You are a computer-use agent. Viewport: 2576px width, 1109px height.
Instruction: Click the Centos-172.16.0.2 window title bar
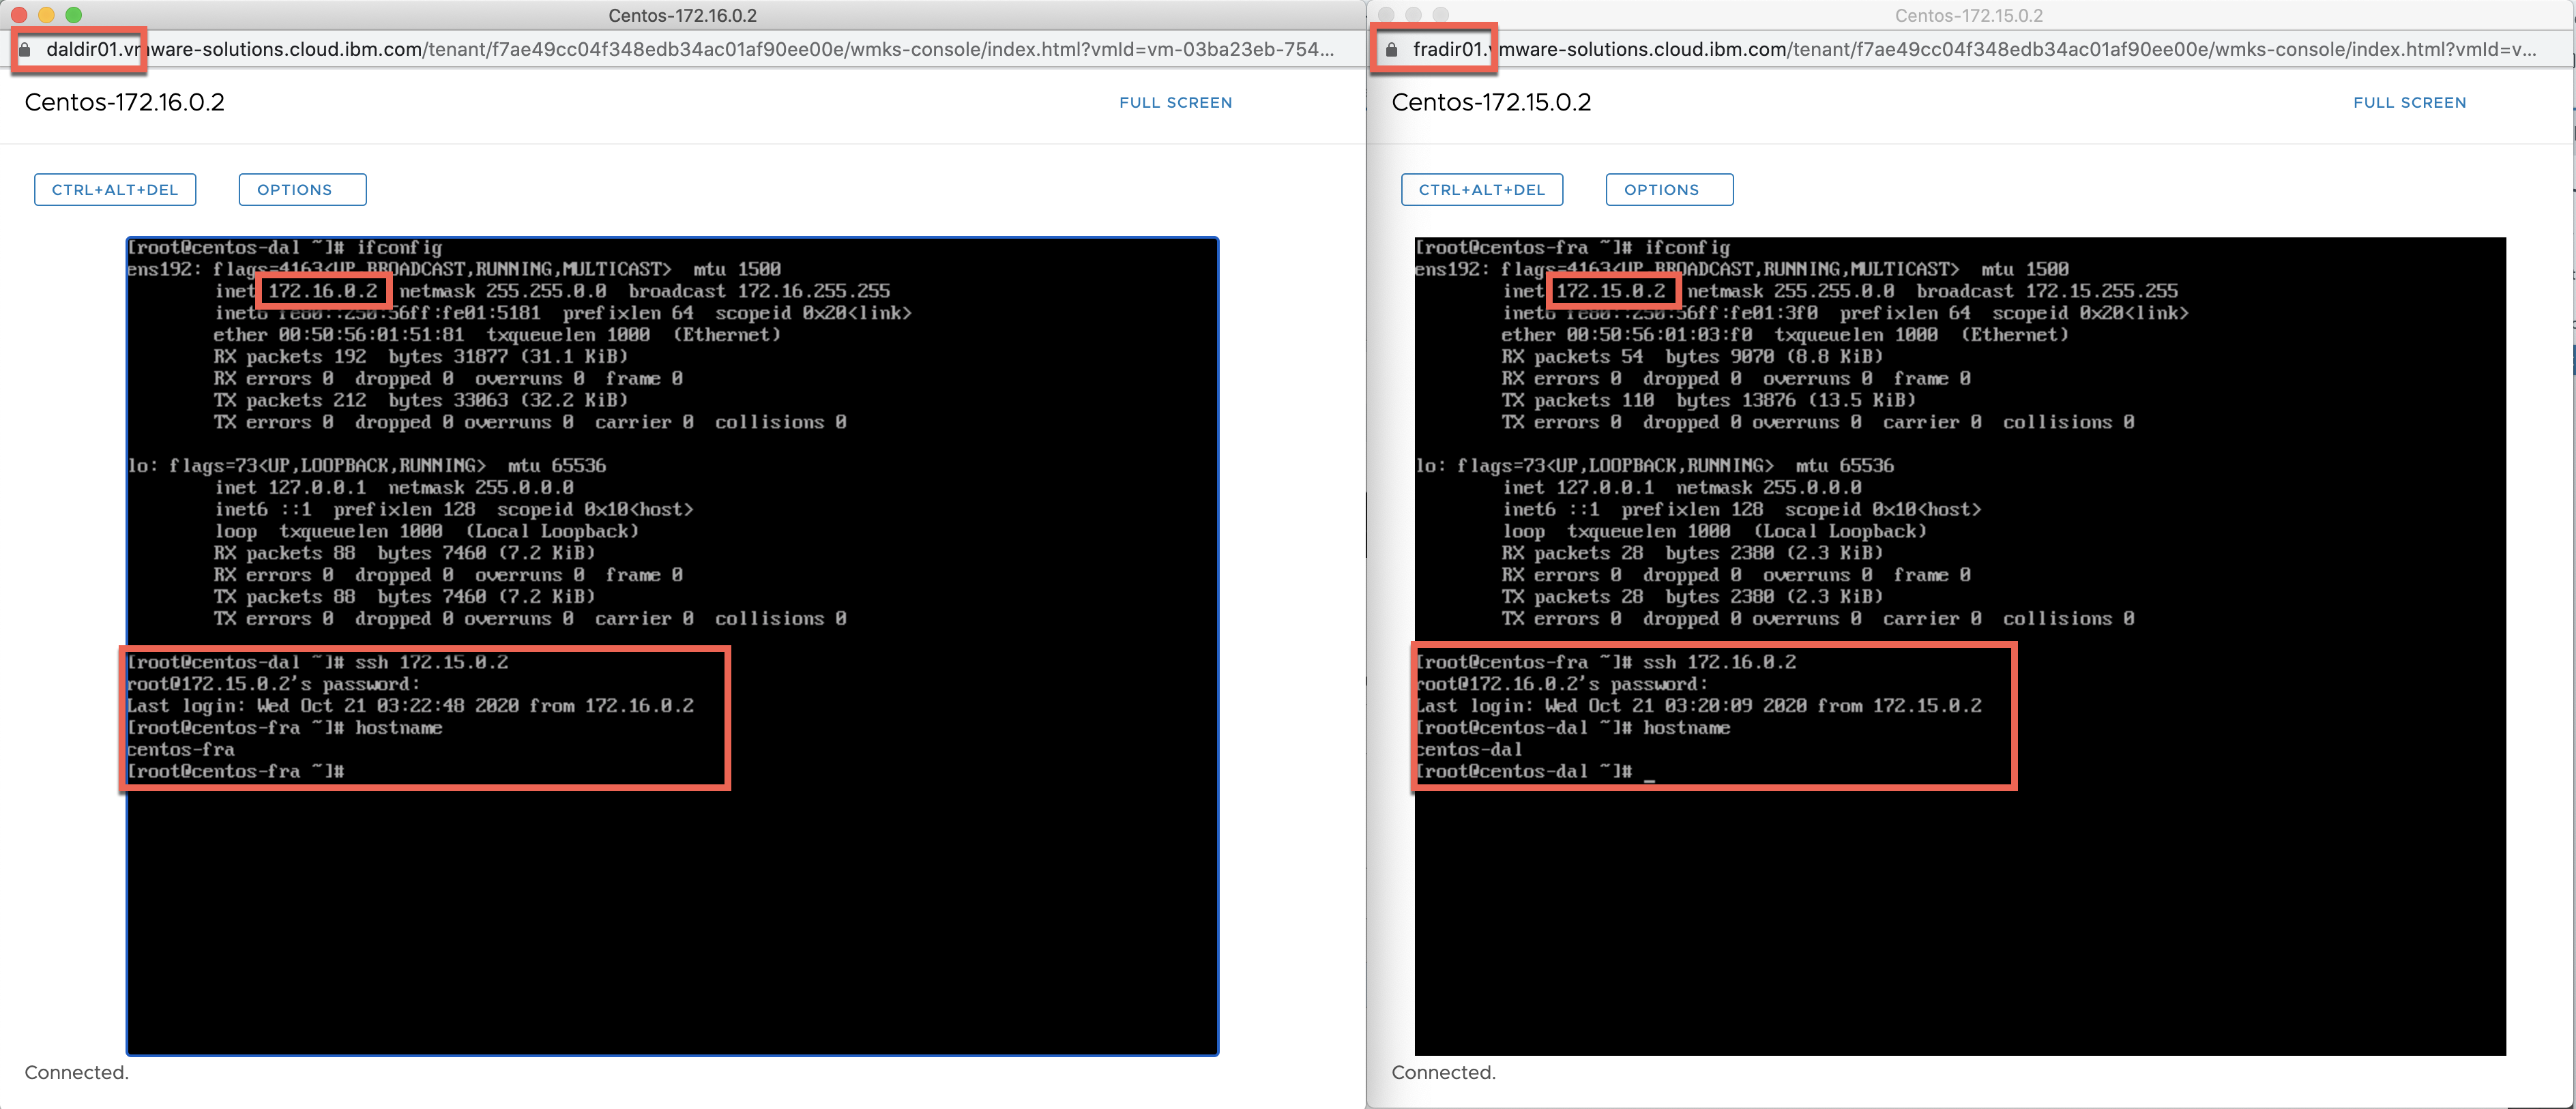tap(682, 15)
